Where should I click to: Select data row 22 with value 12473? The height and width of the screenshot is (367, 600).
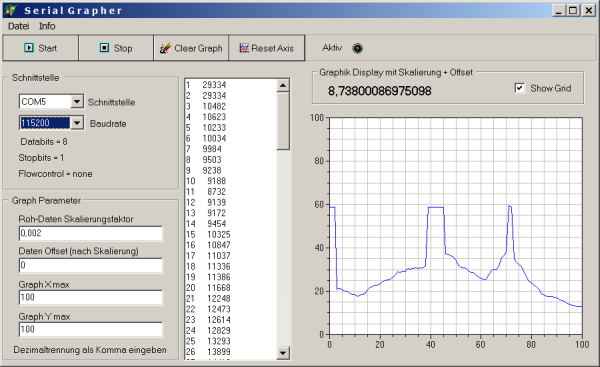tap(231, 309)
